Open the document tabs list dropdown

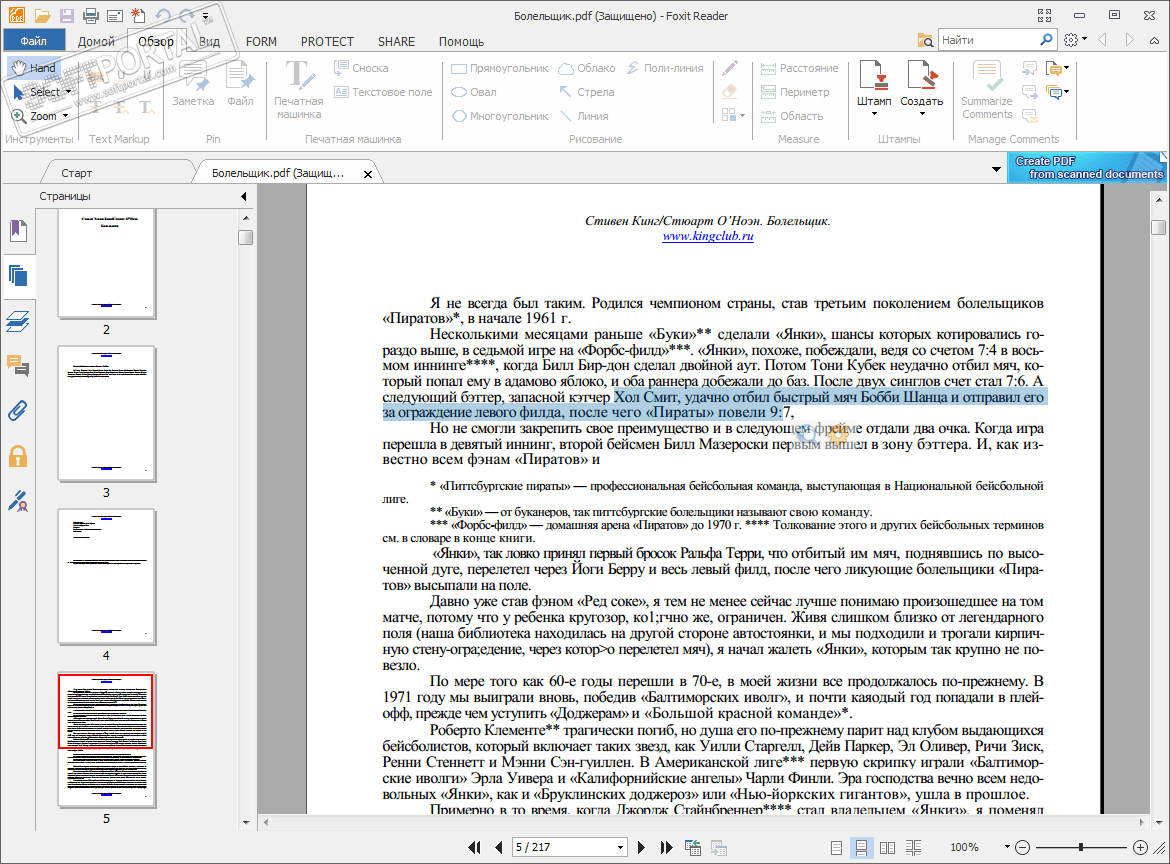point(996,169)
